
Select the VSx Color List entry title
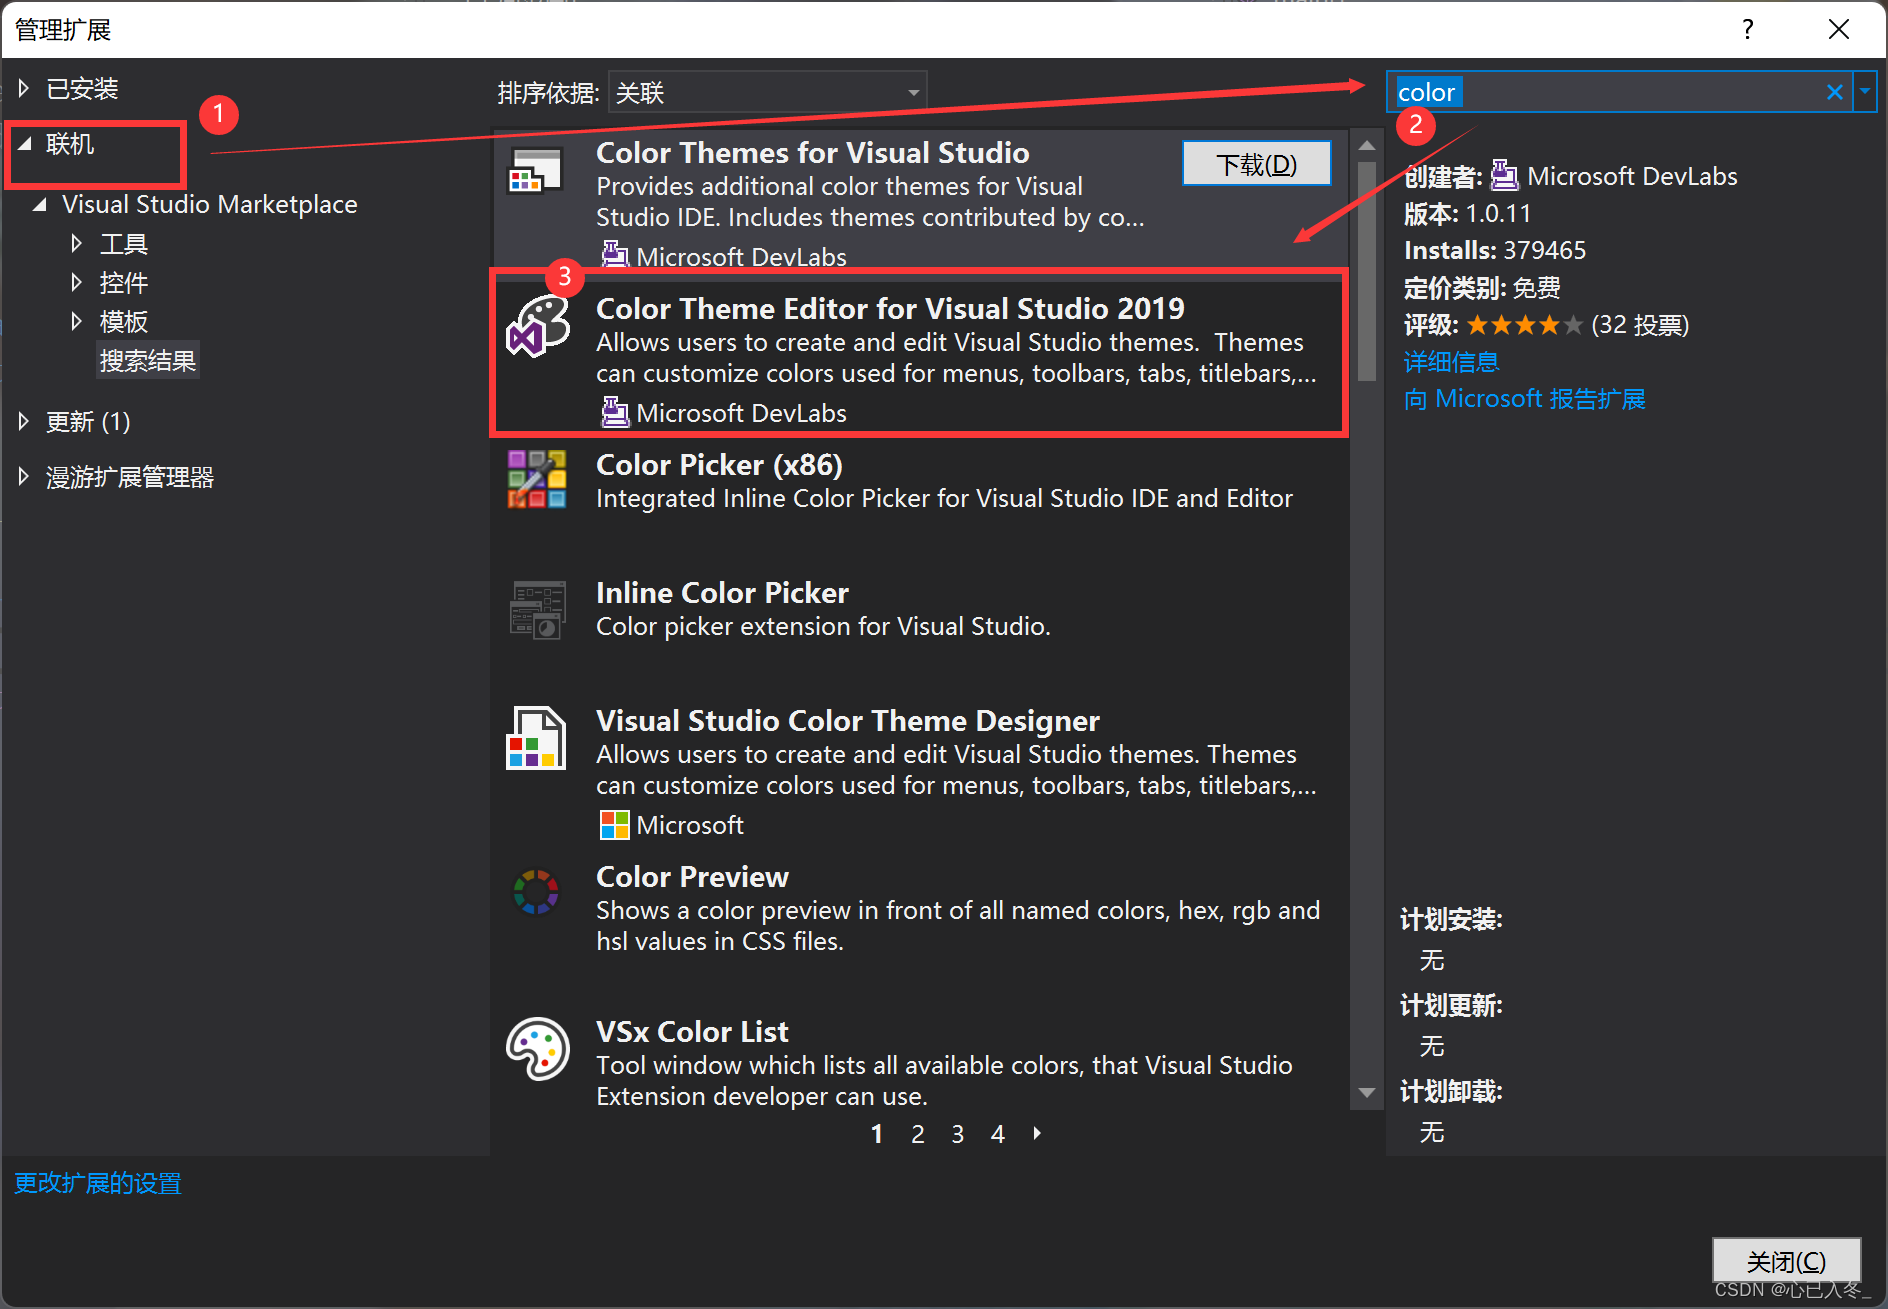[x=692, y=1032]
